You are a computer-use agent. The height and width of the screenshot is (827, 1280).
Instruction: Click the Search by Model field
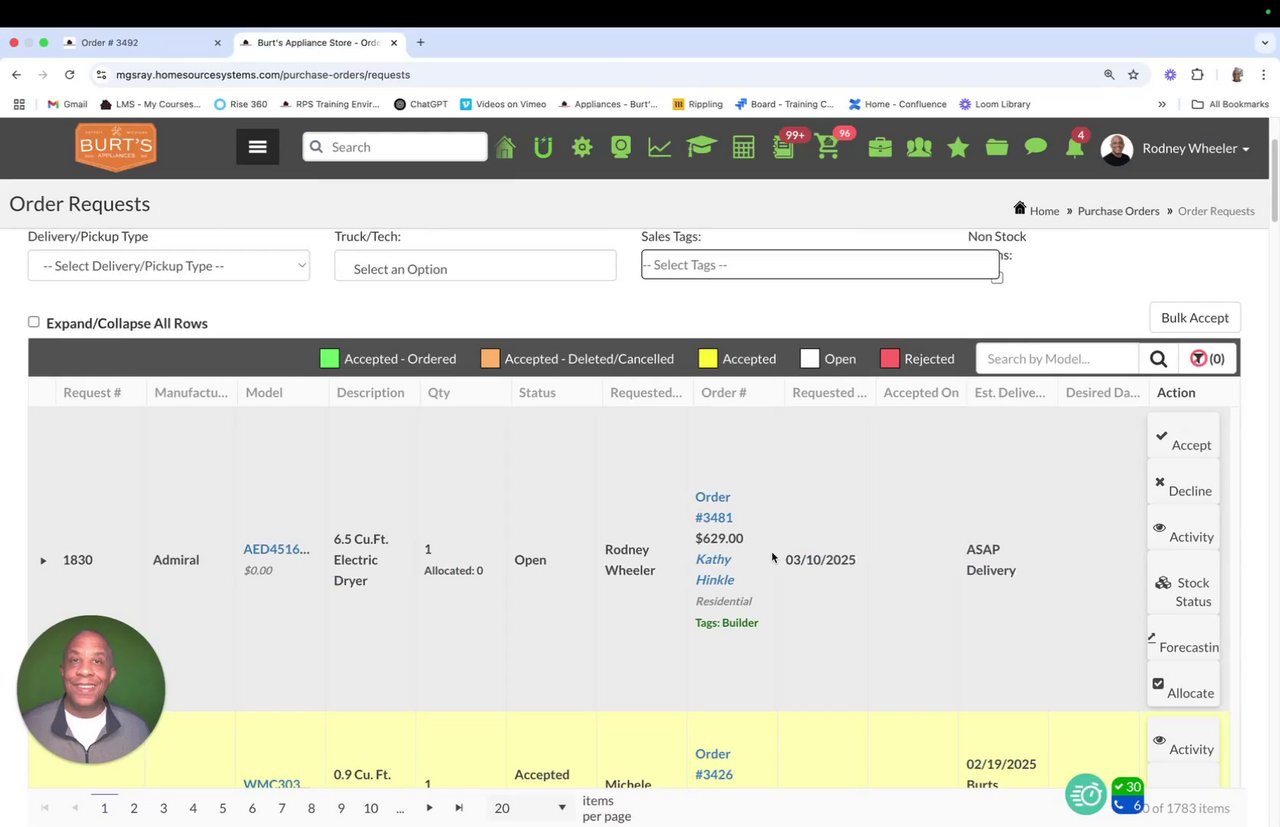point(1057,359)
